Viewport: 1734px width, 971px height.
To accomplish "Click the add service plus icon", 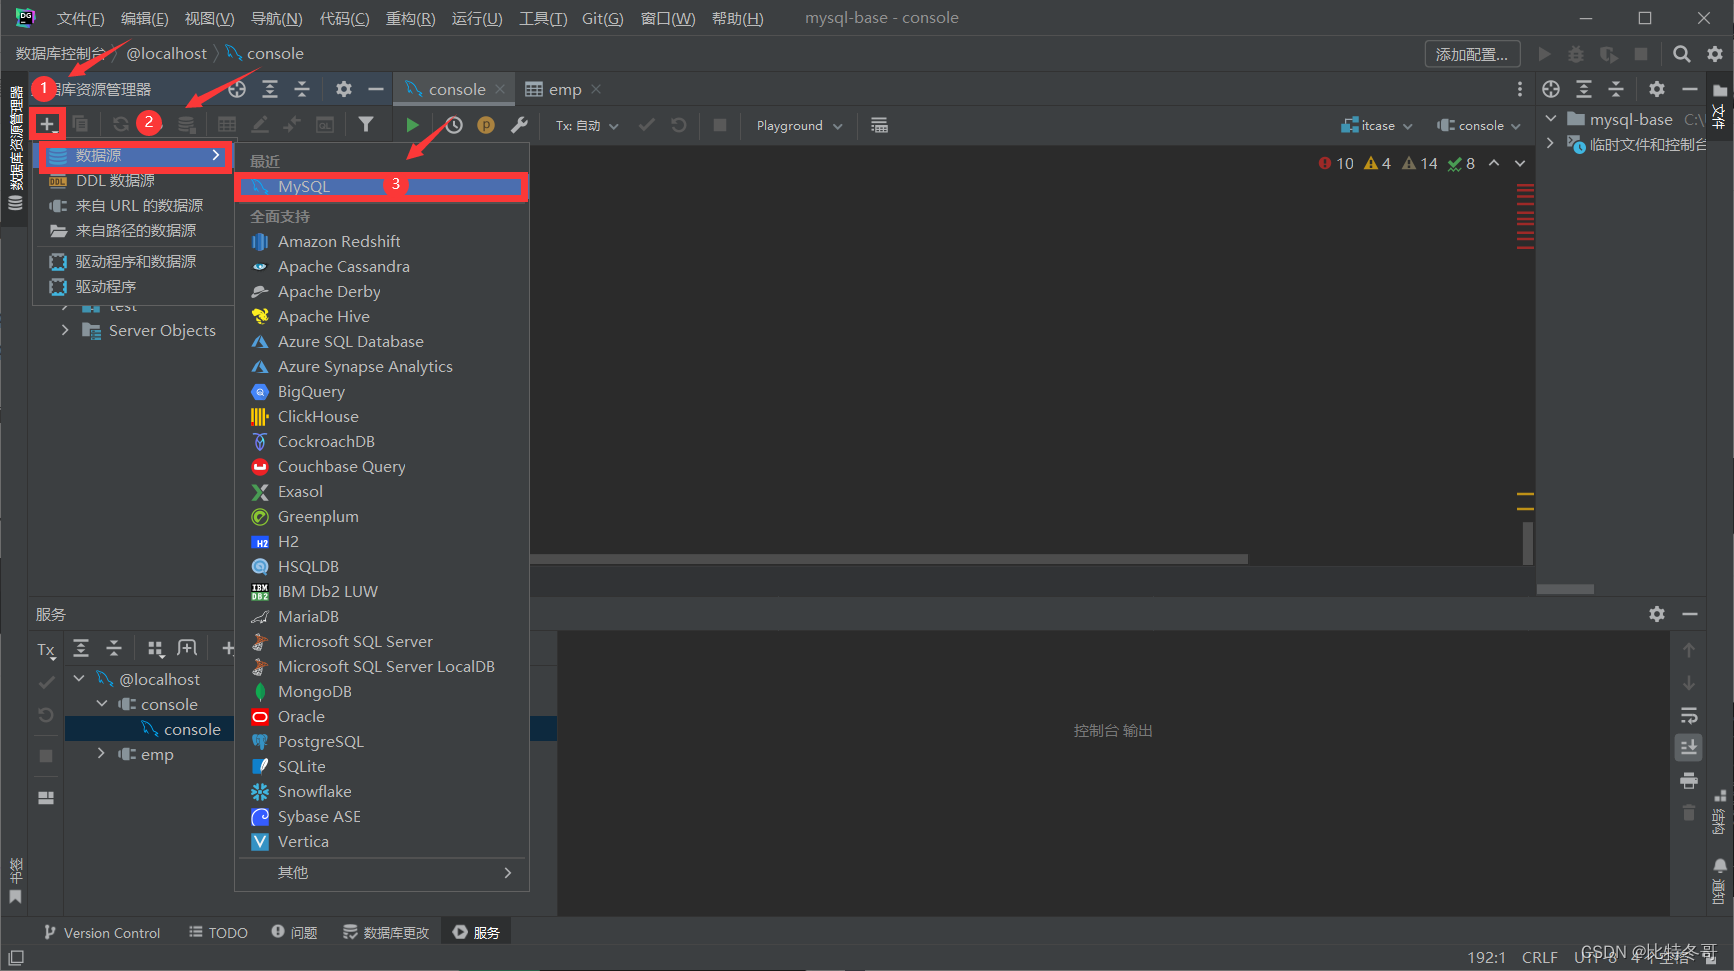I will coord(227,649).
